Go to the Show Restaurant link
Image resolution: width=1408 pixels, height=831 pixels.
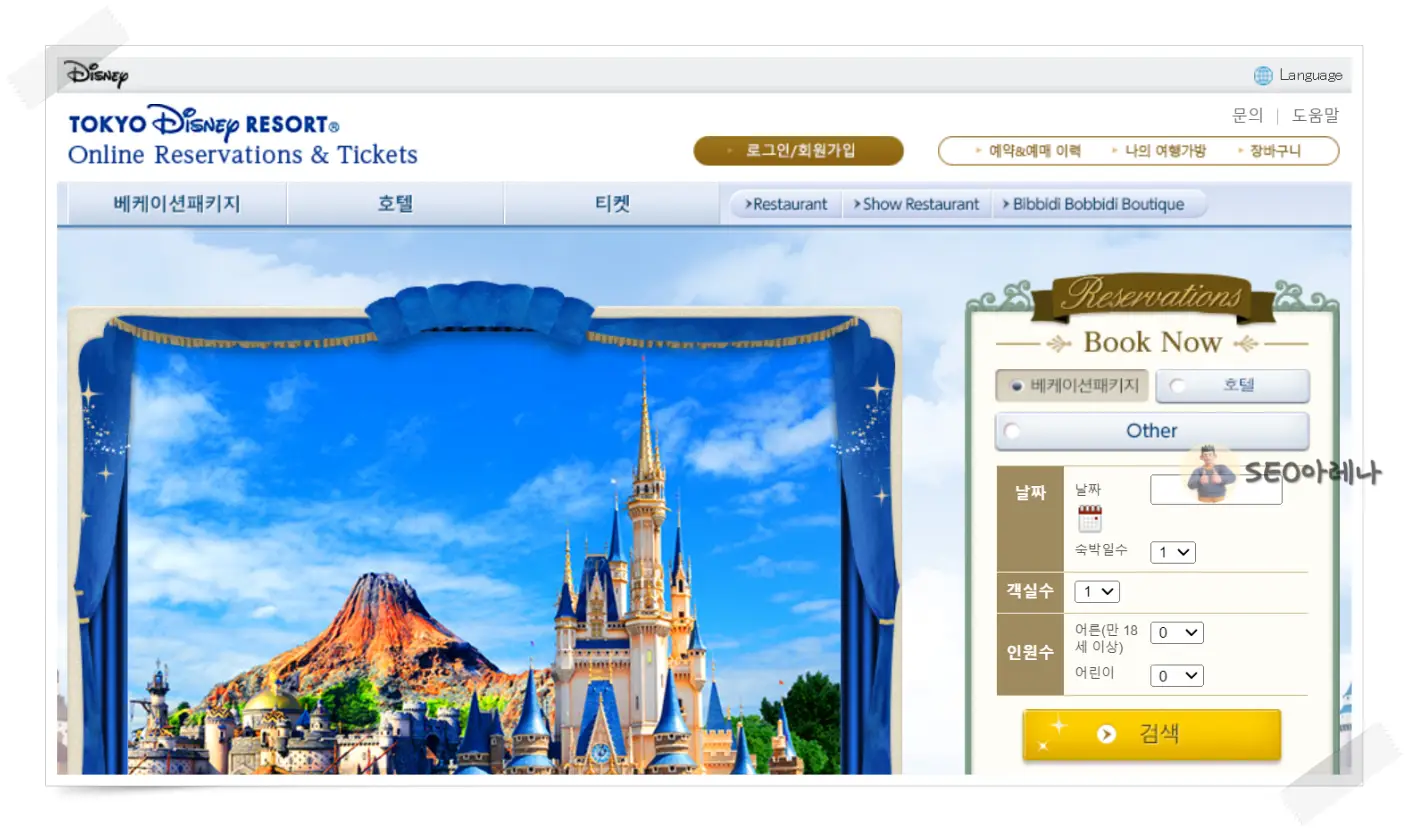click(x=916, y=204)
